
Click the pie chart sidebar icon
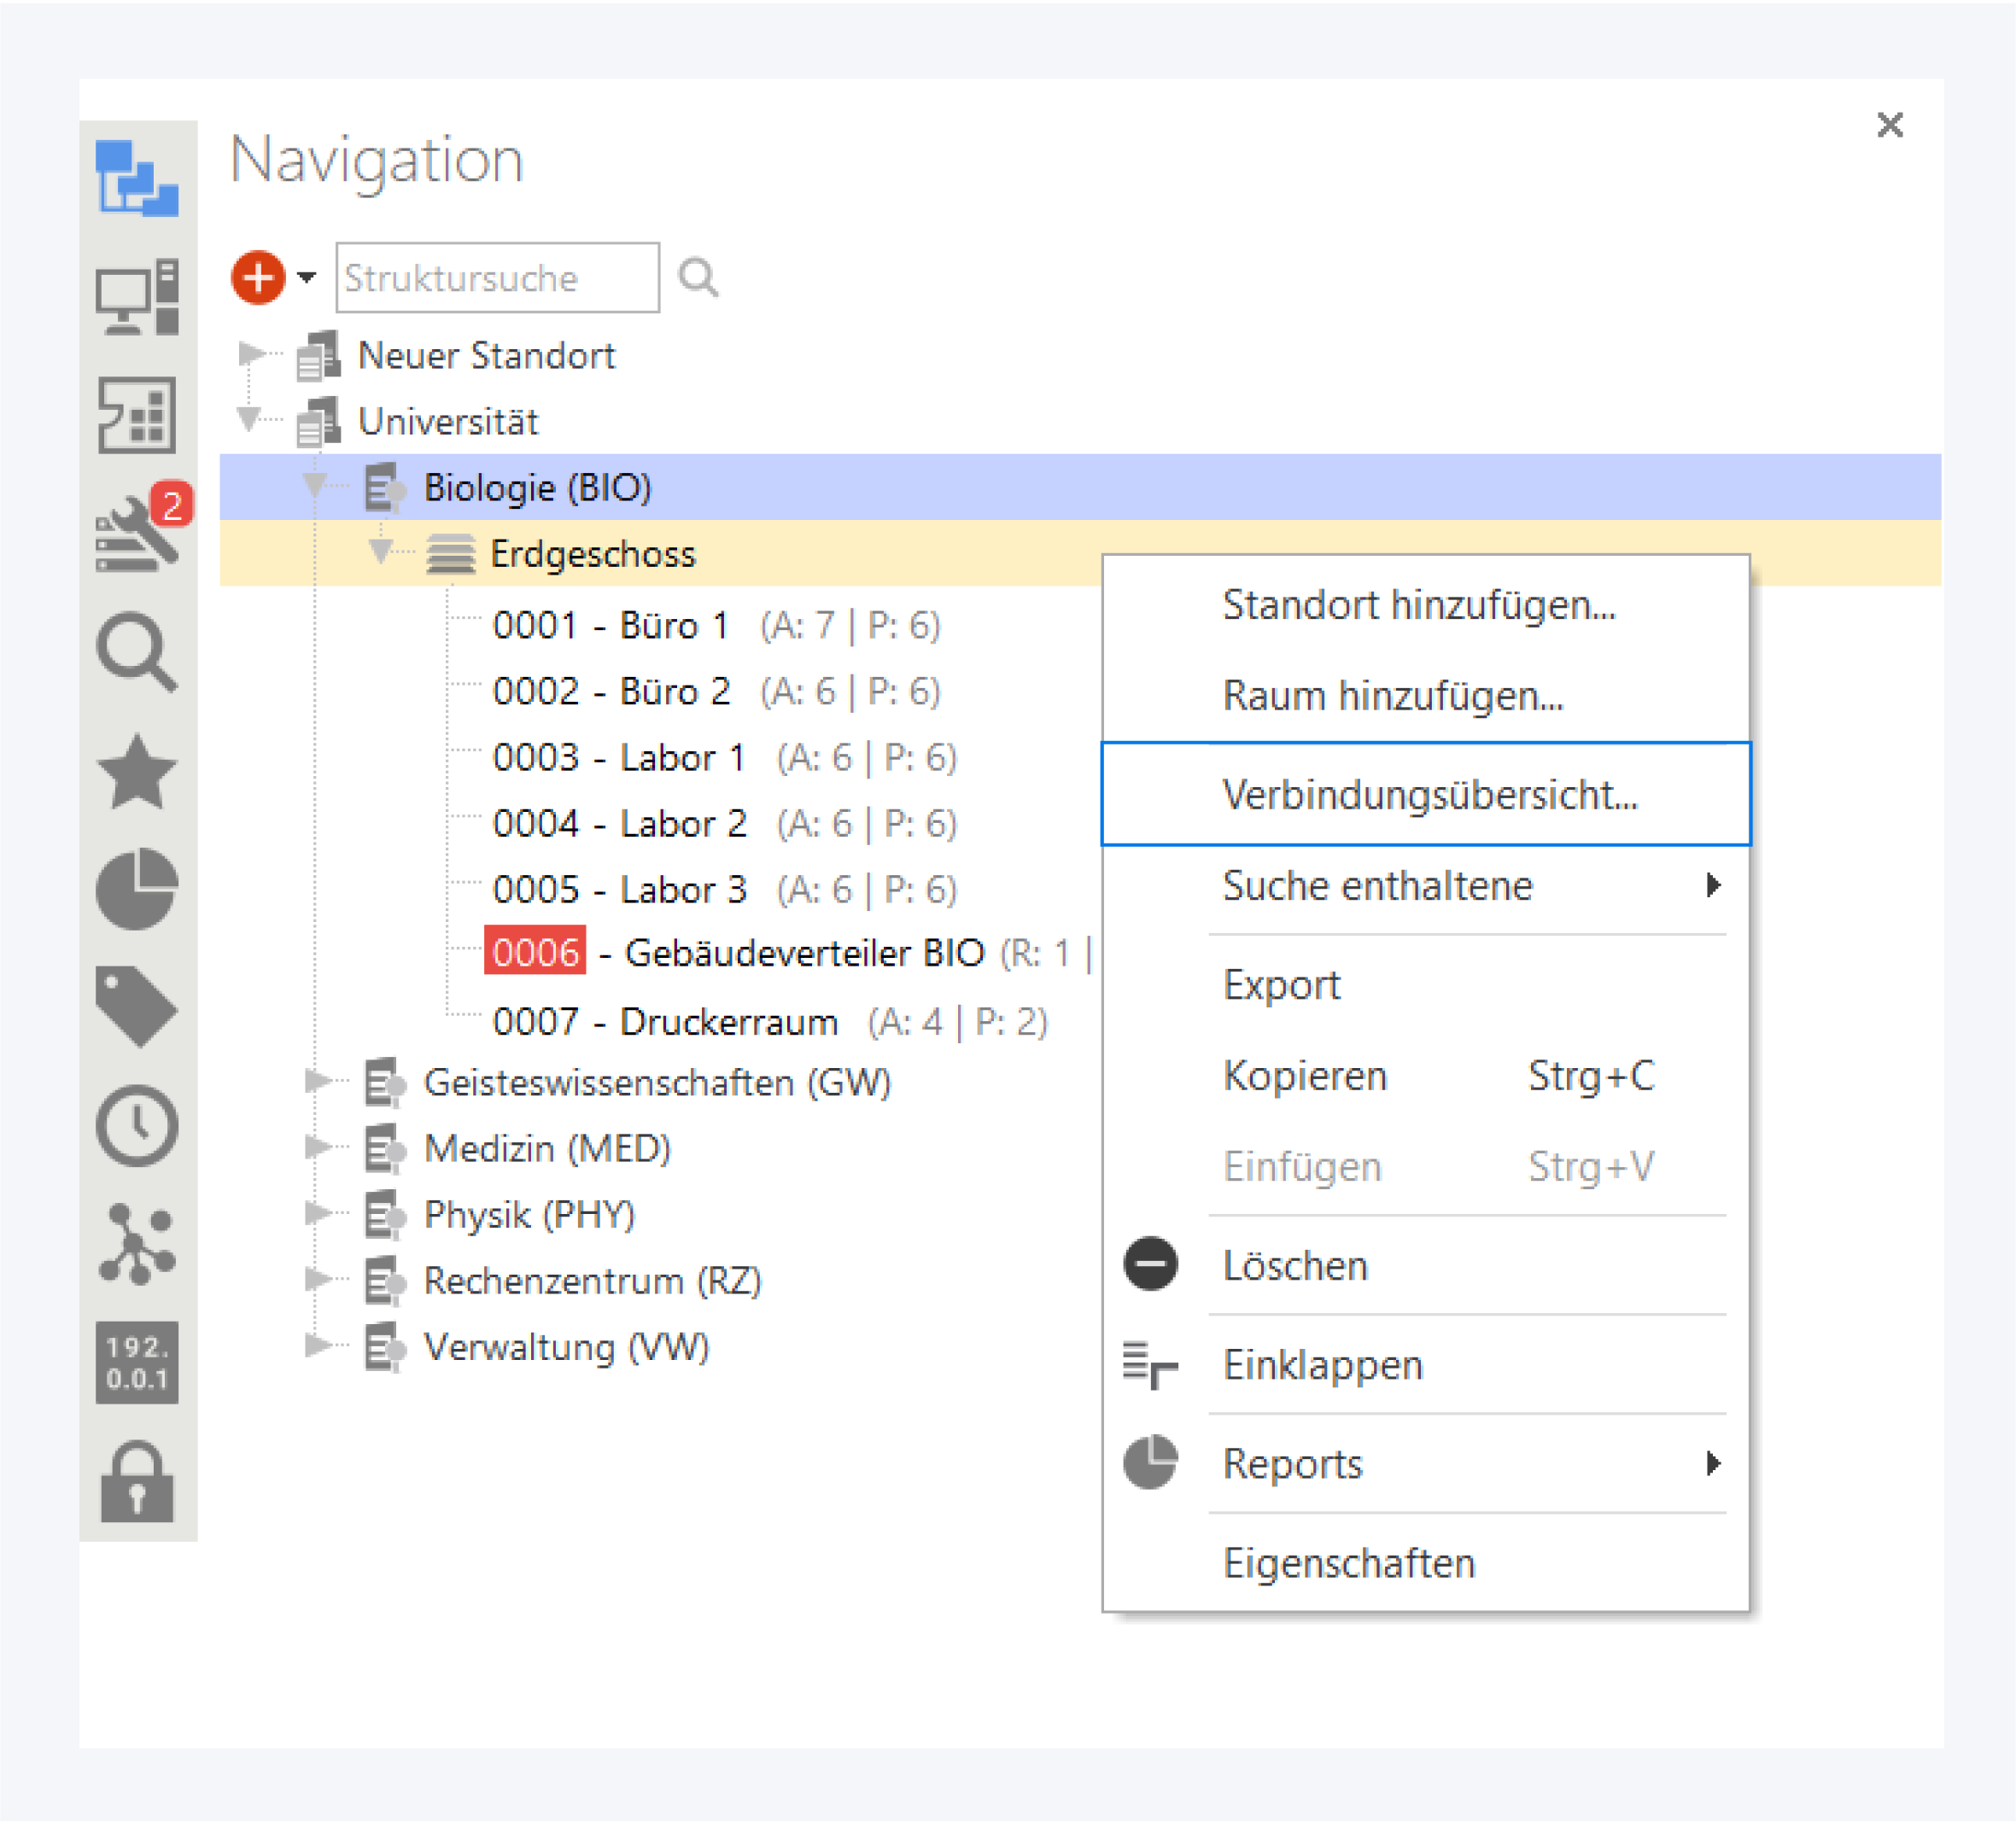(x=137, y=889)
